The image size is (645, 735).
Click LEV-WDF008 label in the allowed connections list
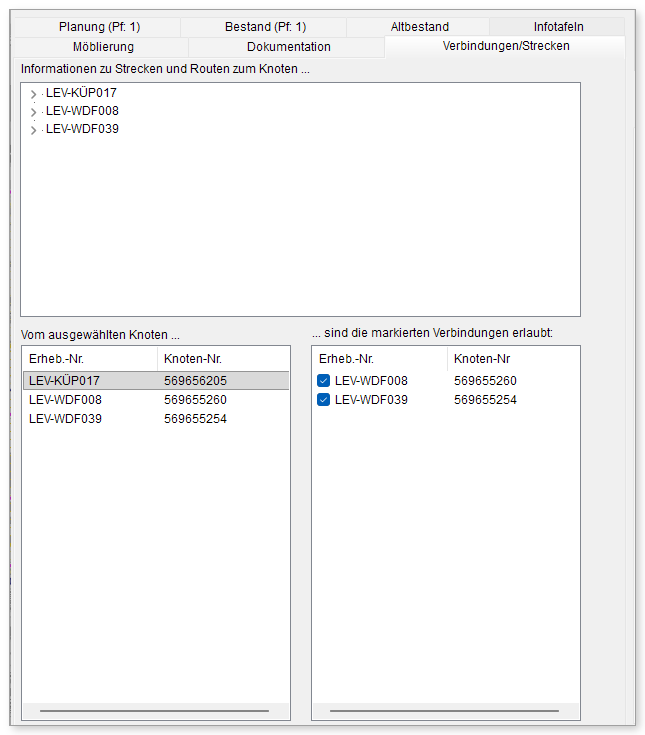pos(371,381)
